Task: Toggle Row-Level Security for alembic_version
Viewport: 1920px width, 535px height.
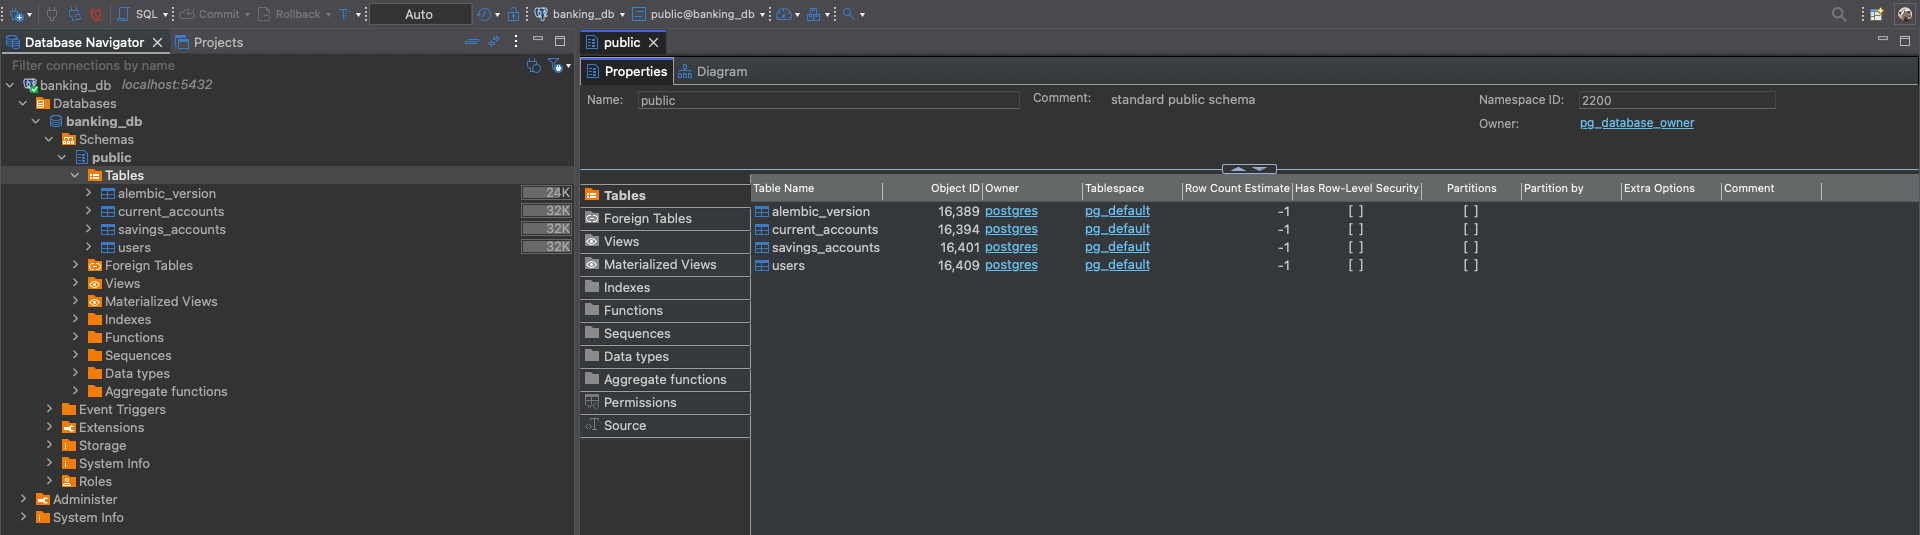Action: coord(1356,211)
